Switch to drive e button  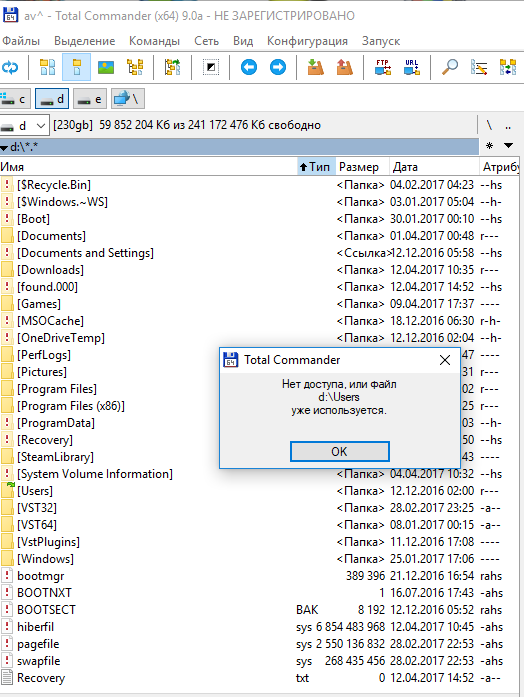click(89, 99)
